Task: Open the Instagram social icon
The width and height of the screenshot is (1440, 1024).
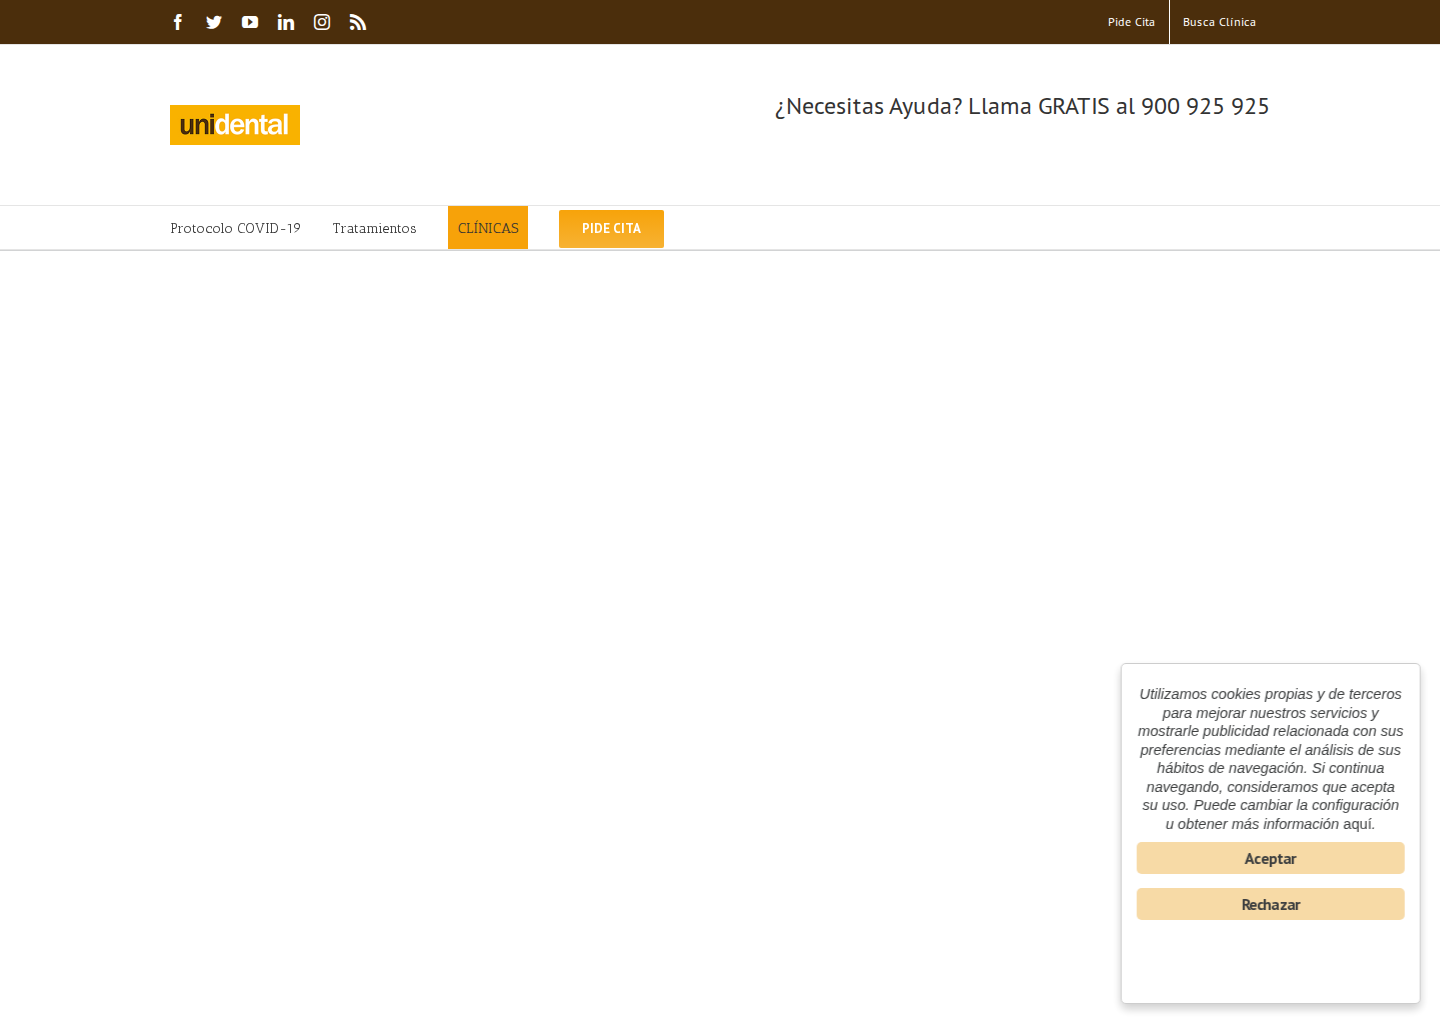Action: [x=322, y=22]
